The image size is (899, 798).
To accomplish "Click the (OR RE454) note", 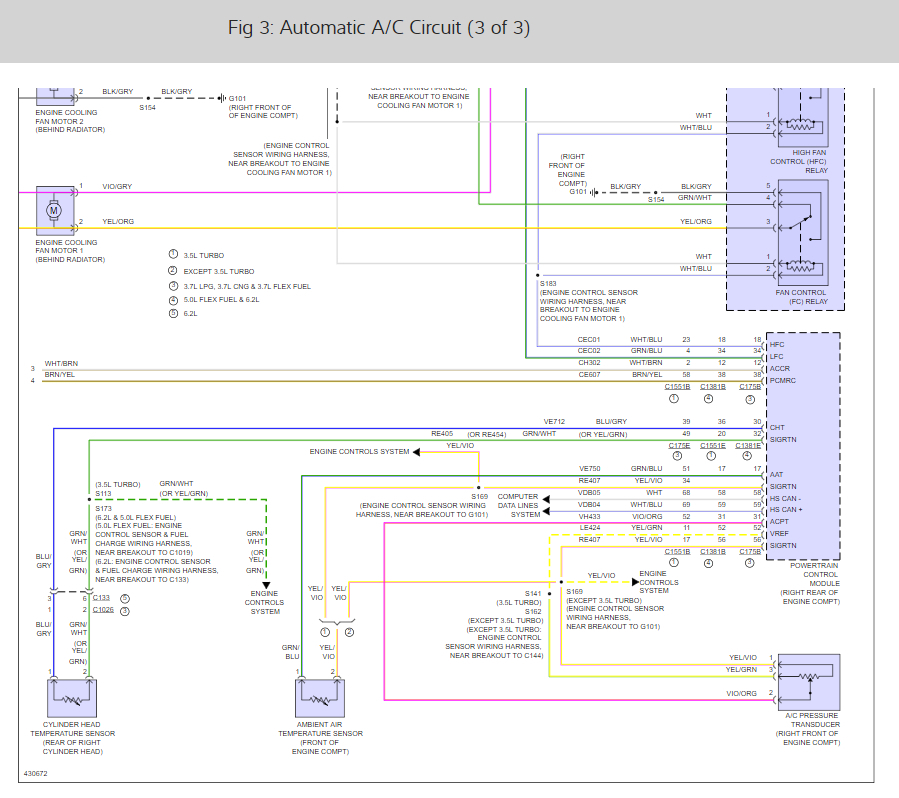I will coord(487,434).
